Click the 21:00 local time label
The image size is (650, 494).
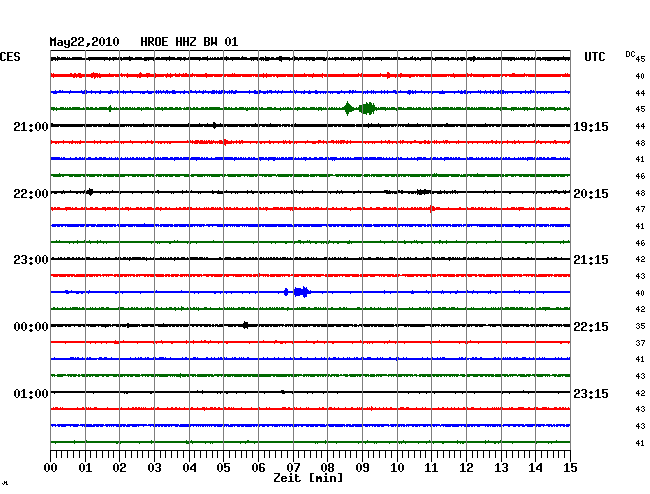(31, 126)
